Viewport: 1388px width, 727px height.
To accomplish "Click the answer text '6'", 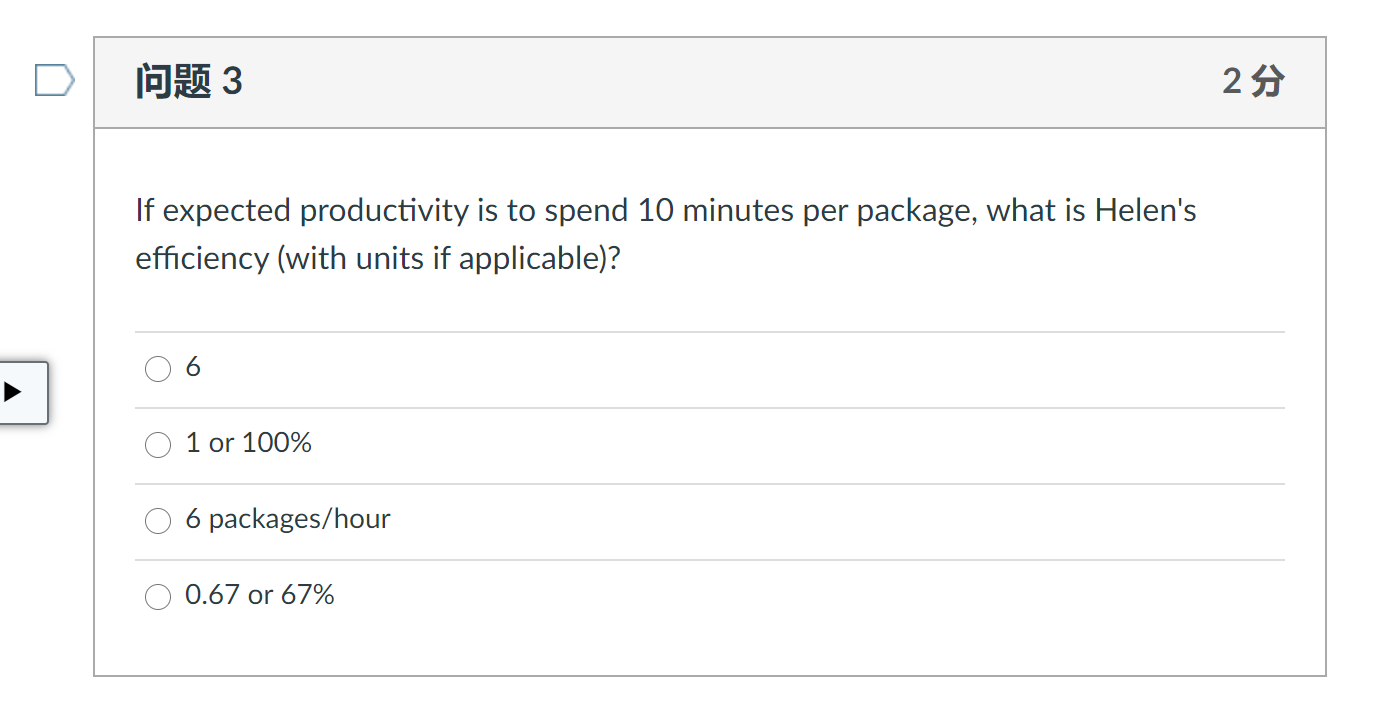I will click(x=194, y=366).
